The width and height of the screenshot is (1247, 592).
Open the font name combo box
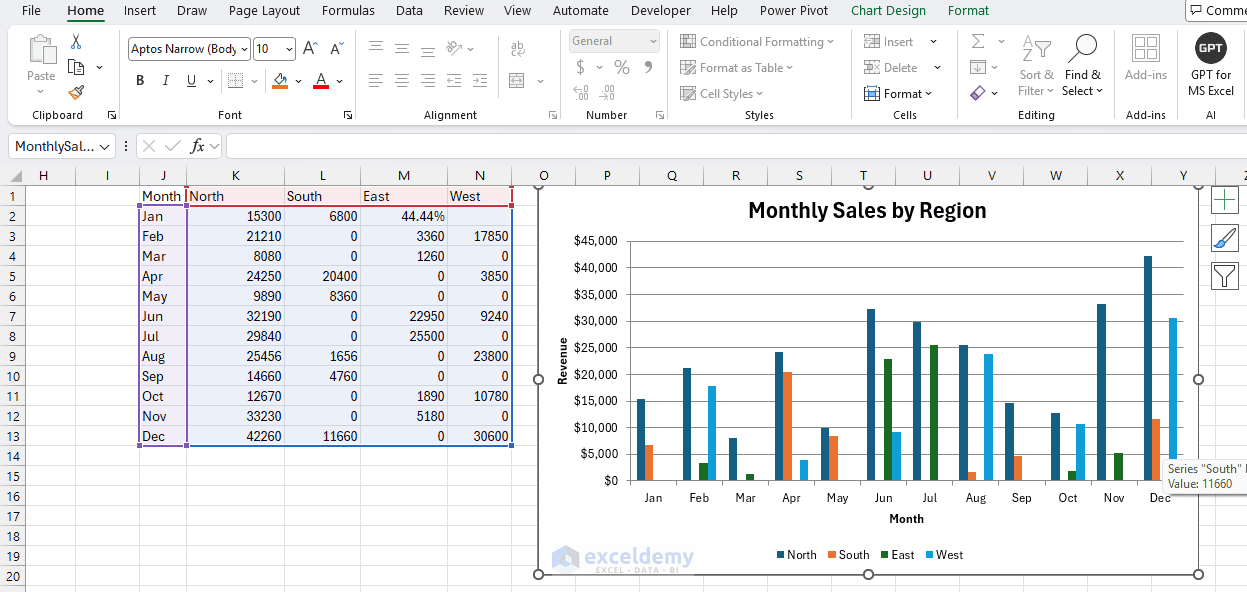tap(189, 48)
